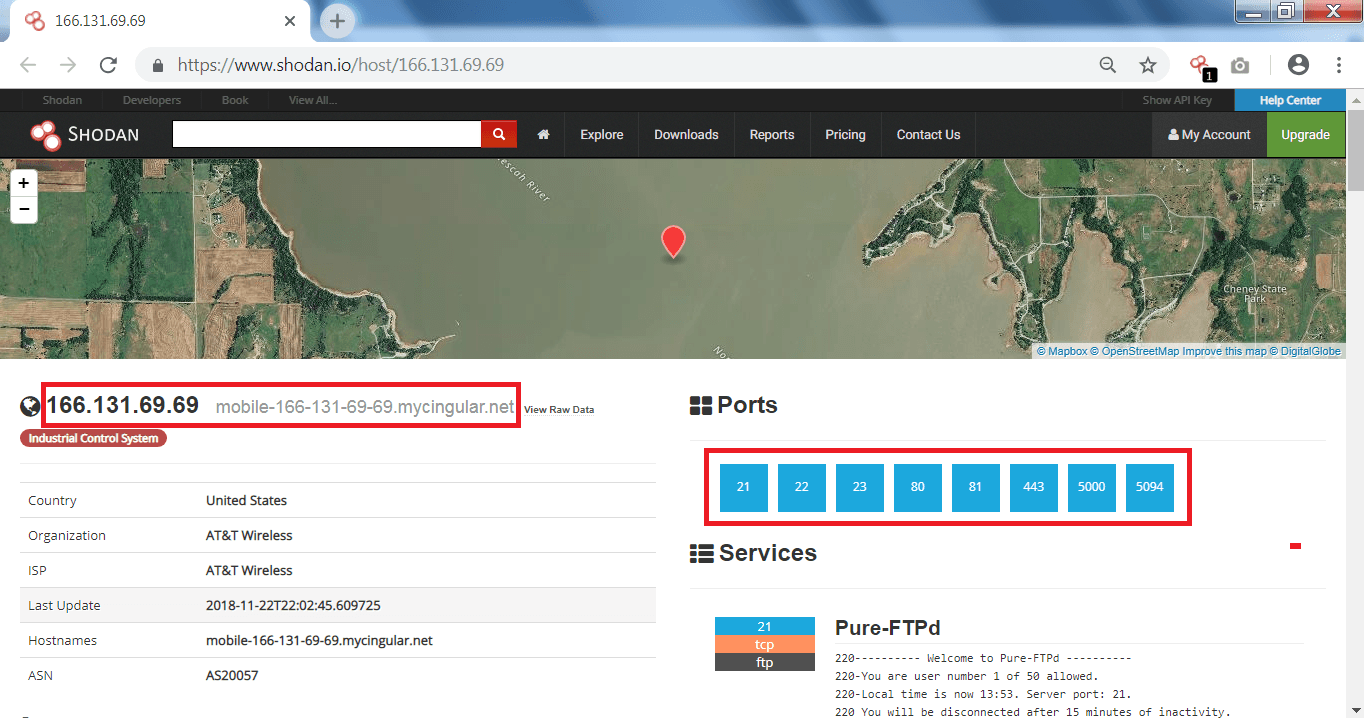Click the Shodan logo in navbar

84,135
